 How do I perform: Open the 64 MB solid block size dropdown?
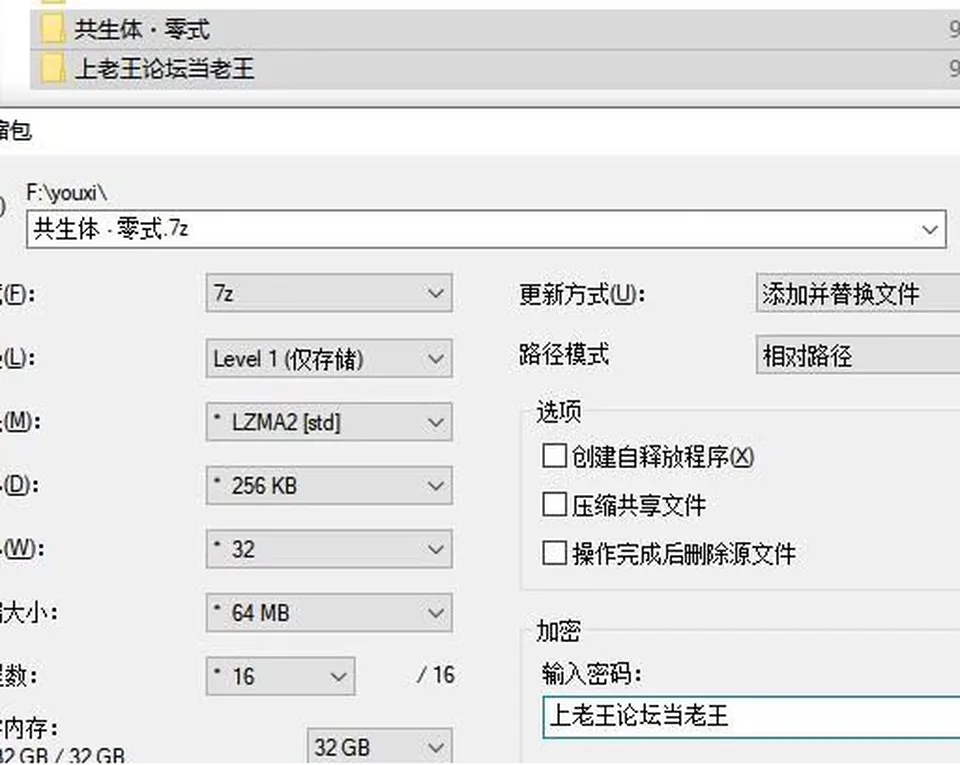pos(329,613)
